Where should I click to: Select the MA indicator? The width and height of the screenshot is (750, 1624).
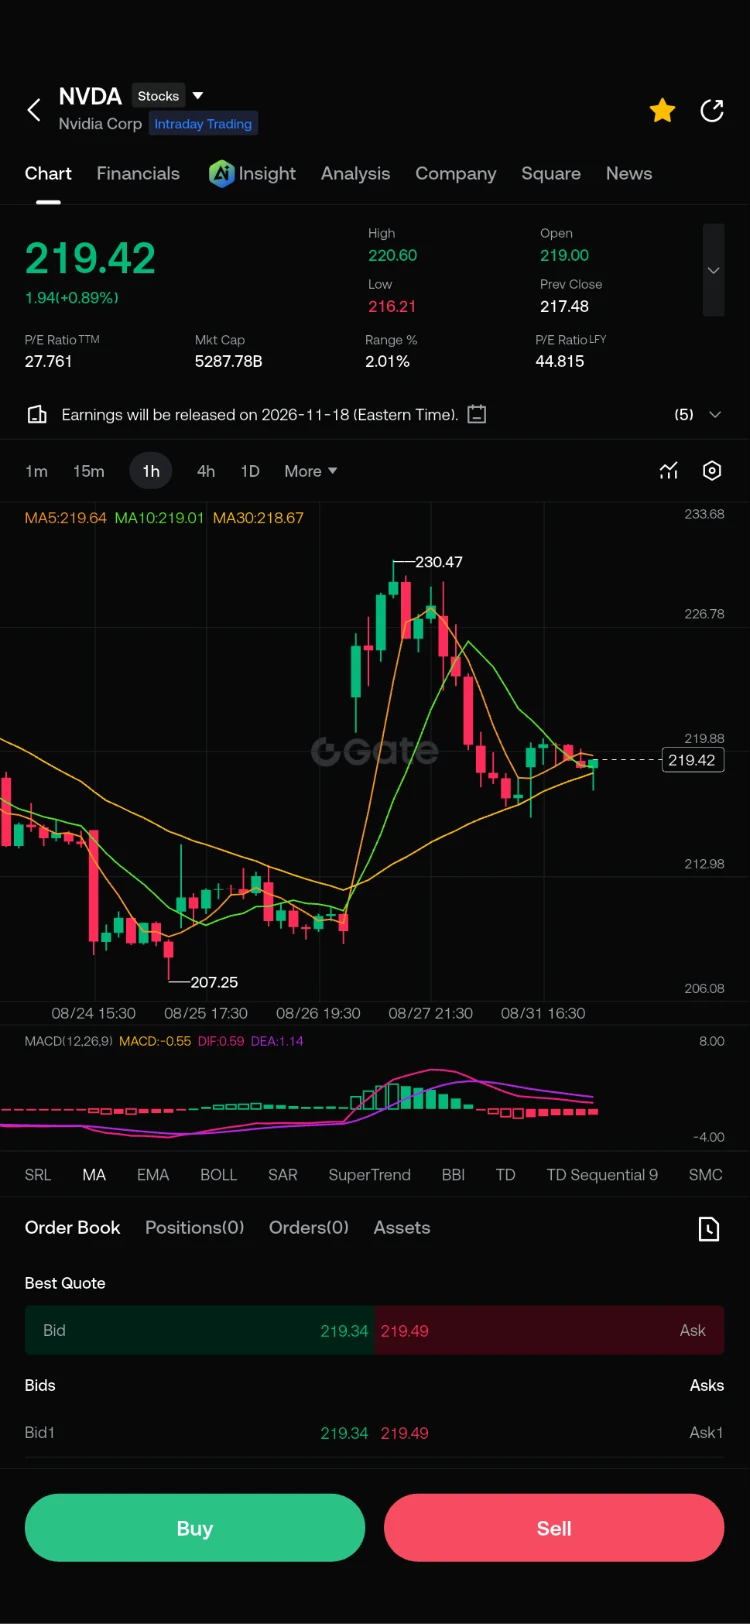pos(94,1175)
